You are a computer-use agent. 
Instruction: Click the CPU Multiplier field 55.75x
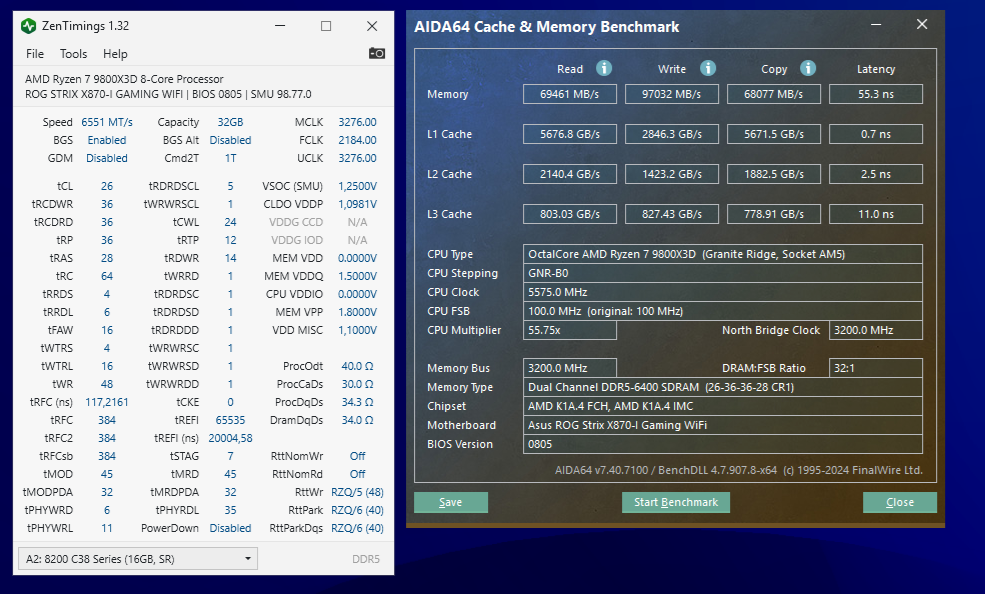[570, 330]
